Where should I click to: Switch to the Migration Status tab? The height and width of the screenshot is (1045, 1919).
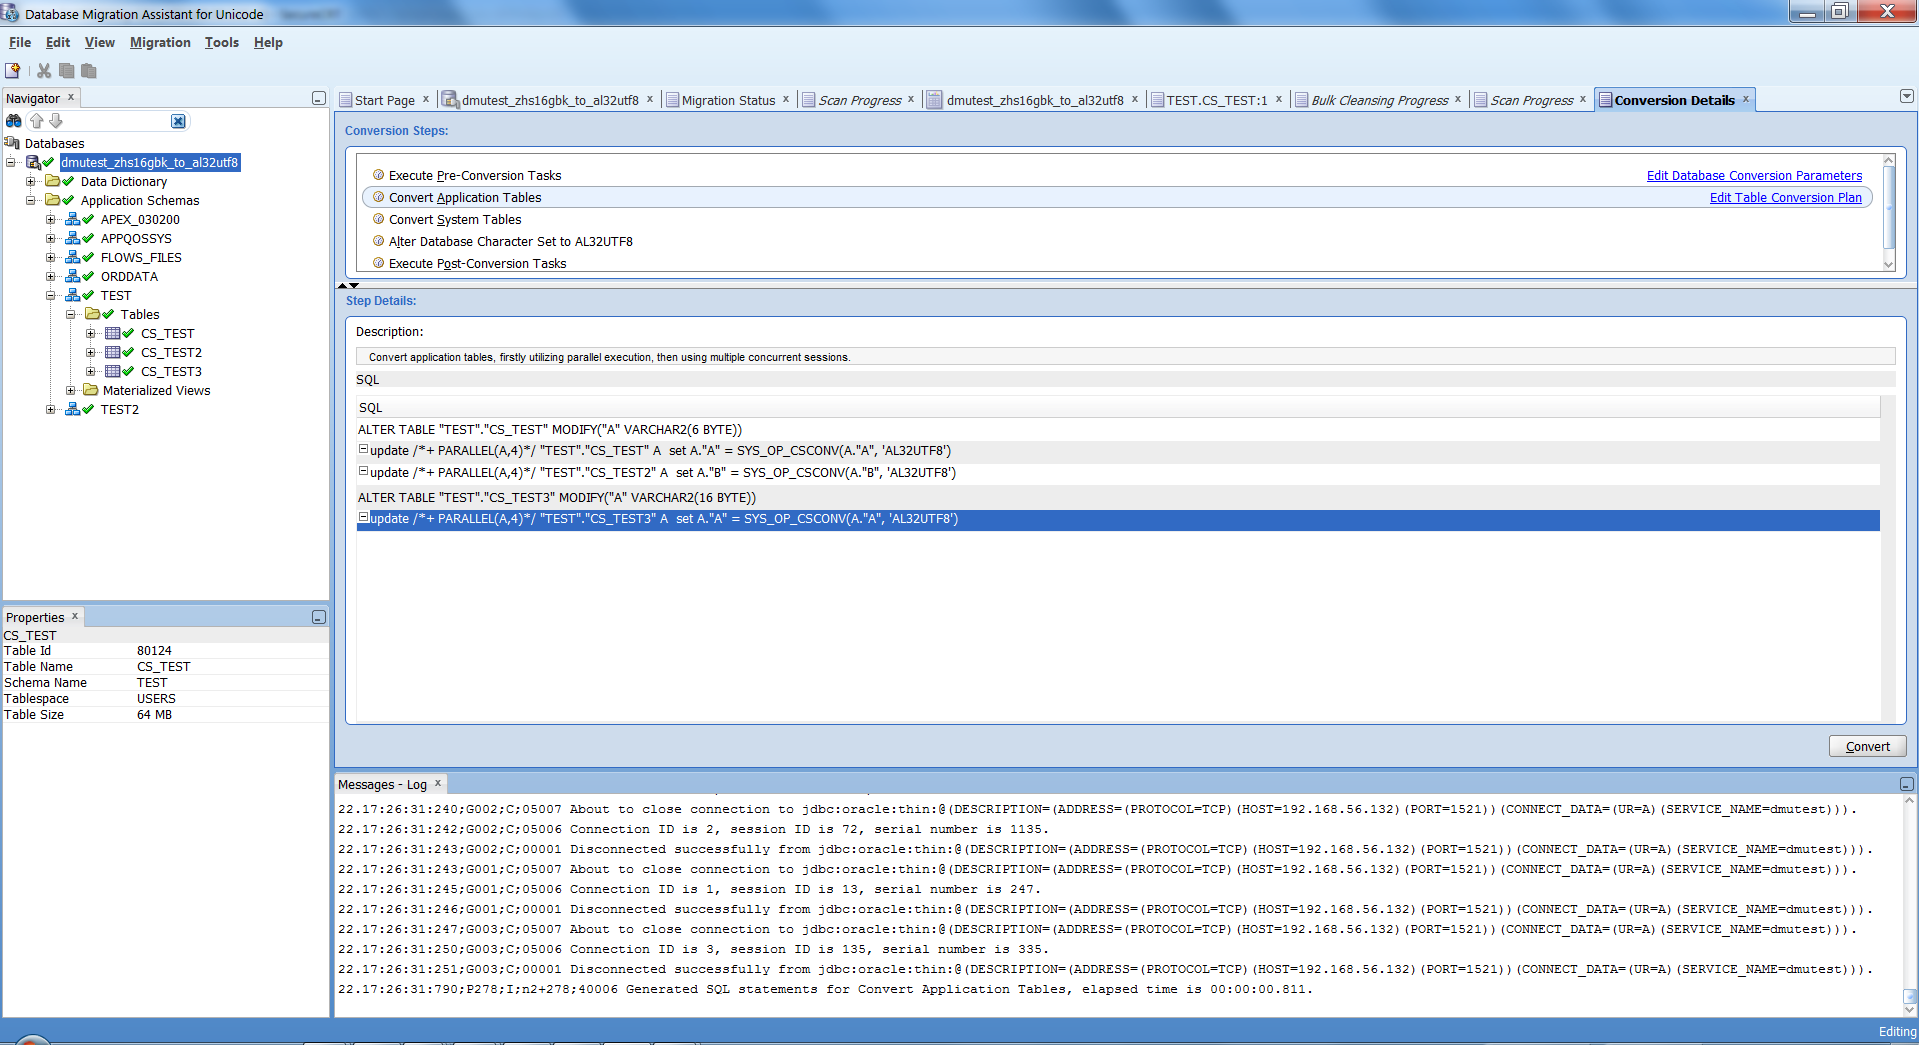728,100
